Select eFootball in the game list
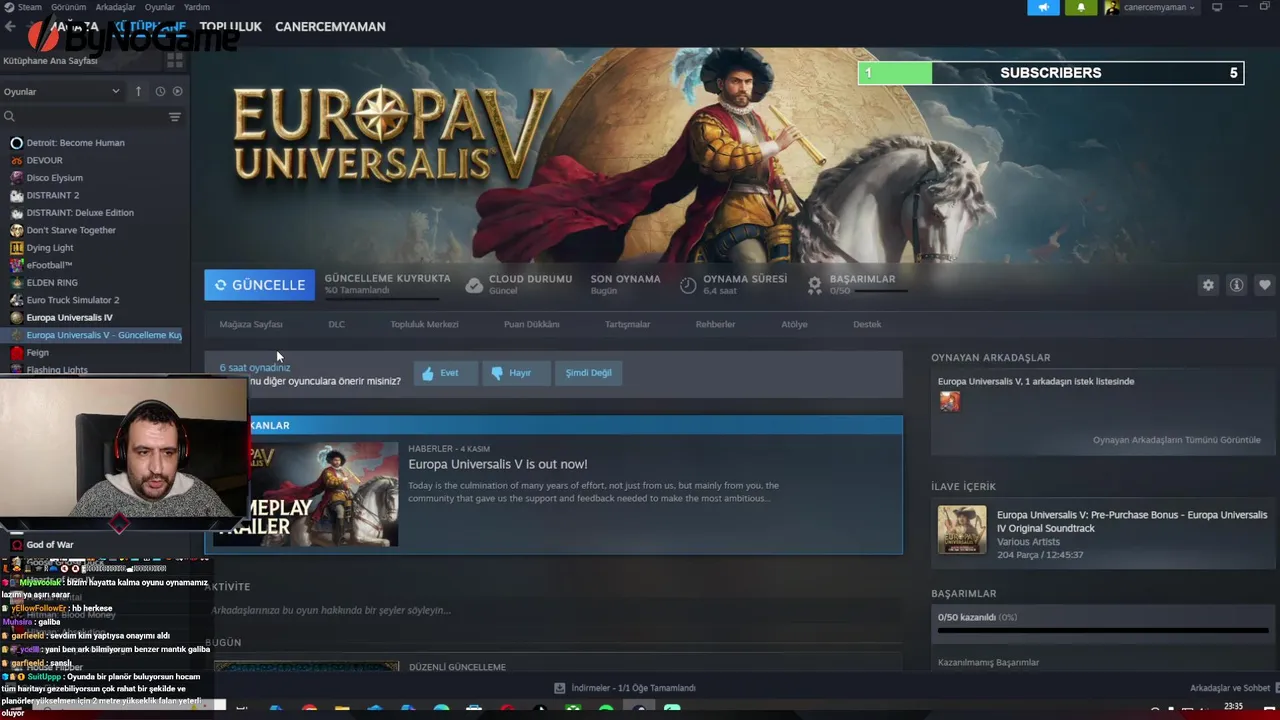This screenshot has width=1280, height=720. [49, 265]
